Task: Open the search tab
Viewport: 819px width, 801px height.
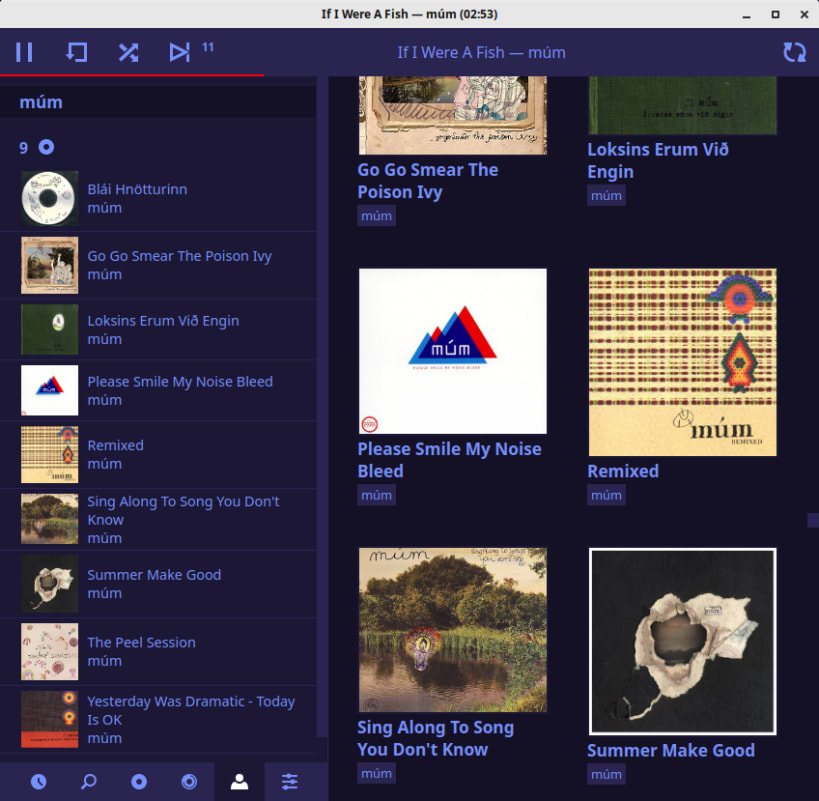Action: click(x=89, y=781)
